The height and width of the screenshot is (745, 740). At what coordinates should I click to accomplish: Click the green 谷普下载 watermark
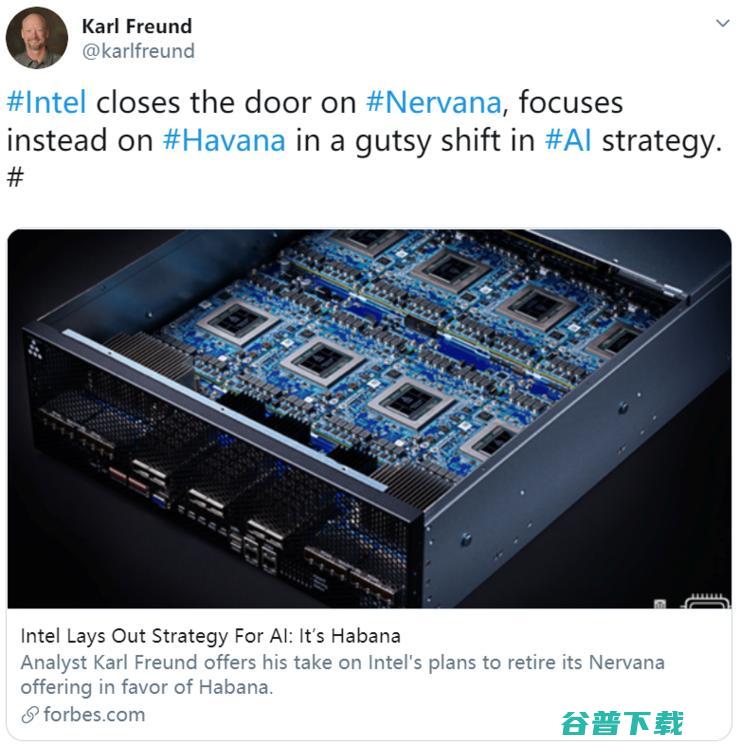622,723
